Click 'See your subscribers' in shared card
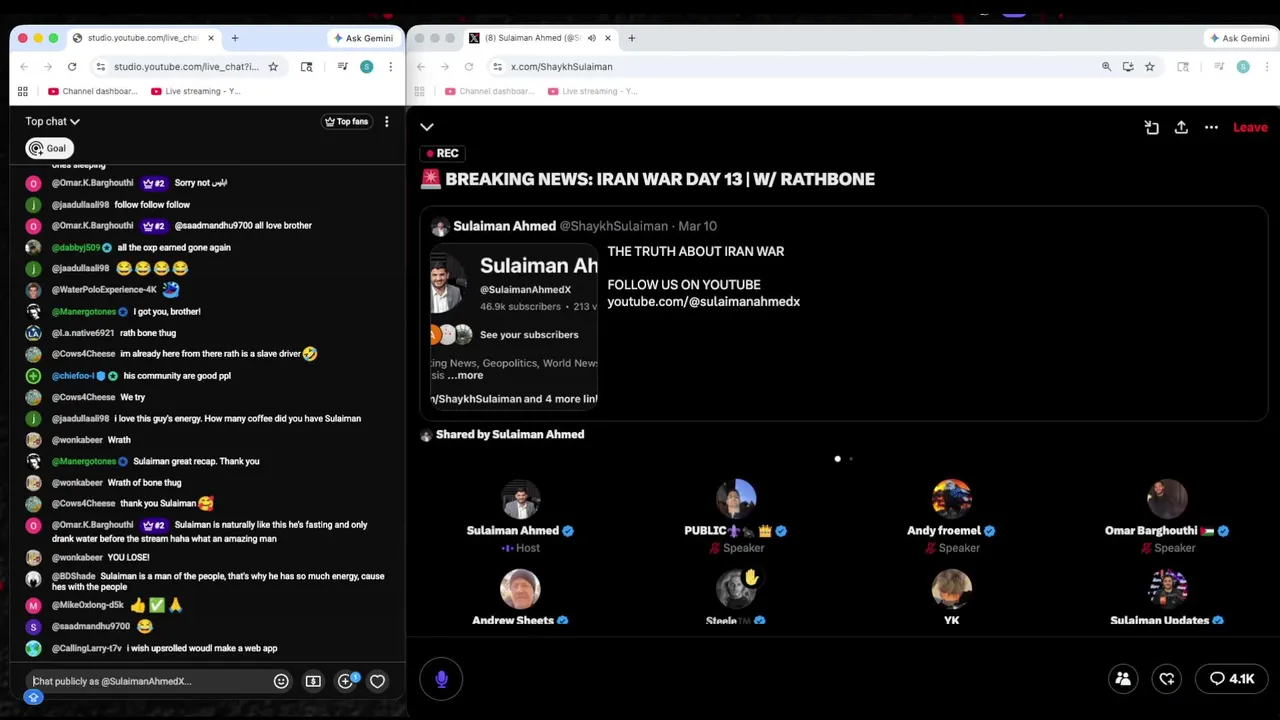 tap(529, 335)
